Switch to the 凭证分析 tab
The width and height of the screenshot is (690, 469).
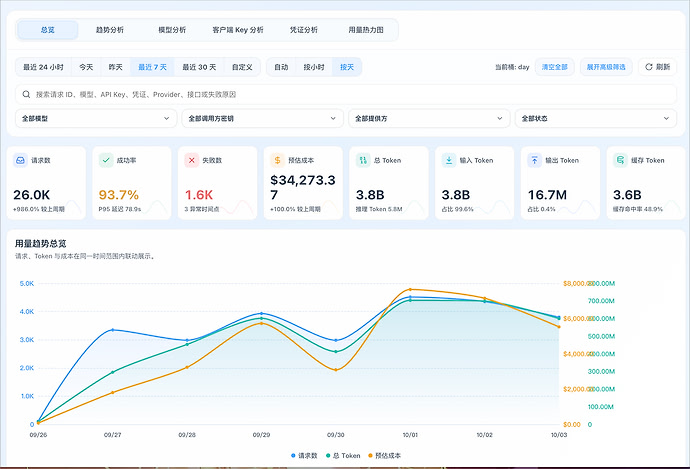[x=304, y=30]
